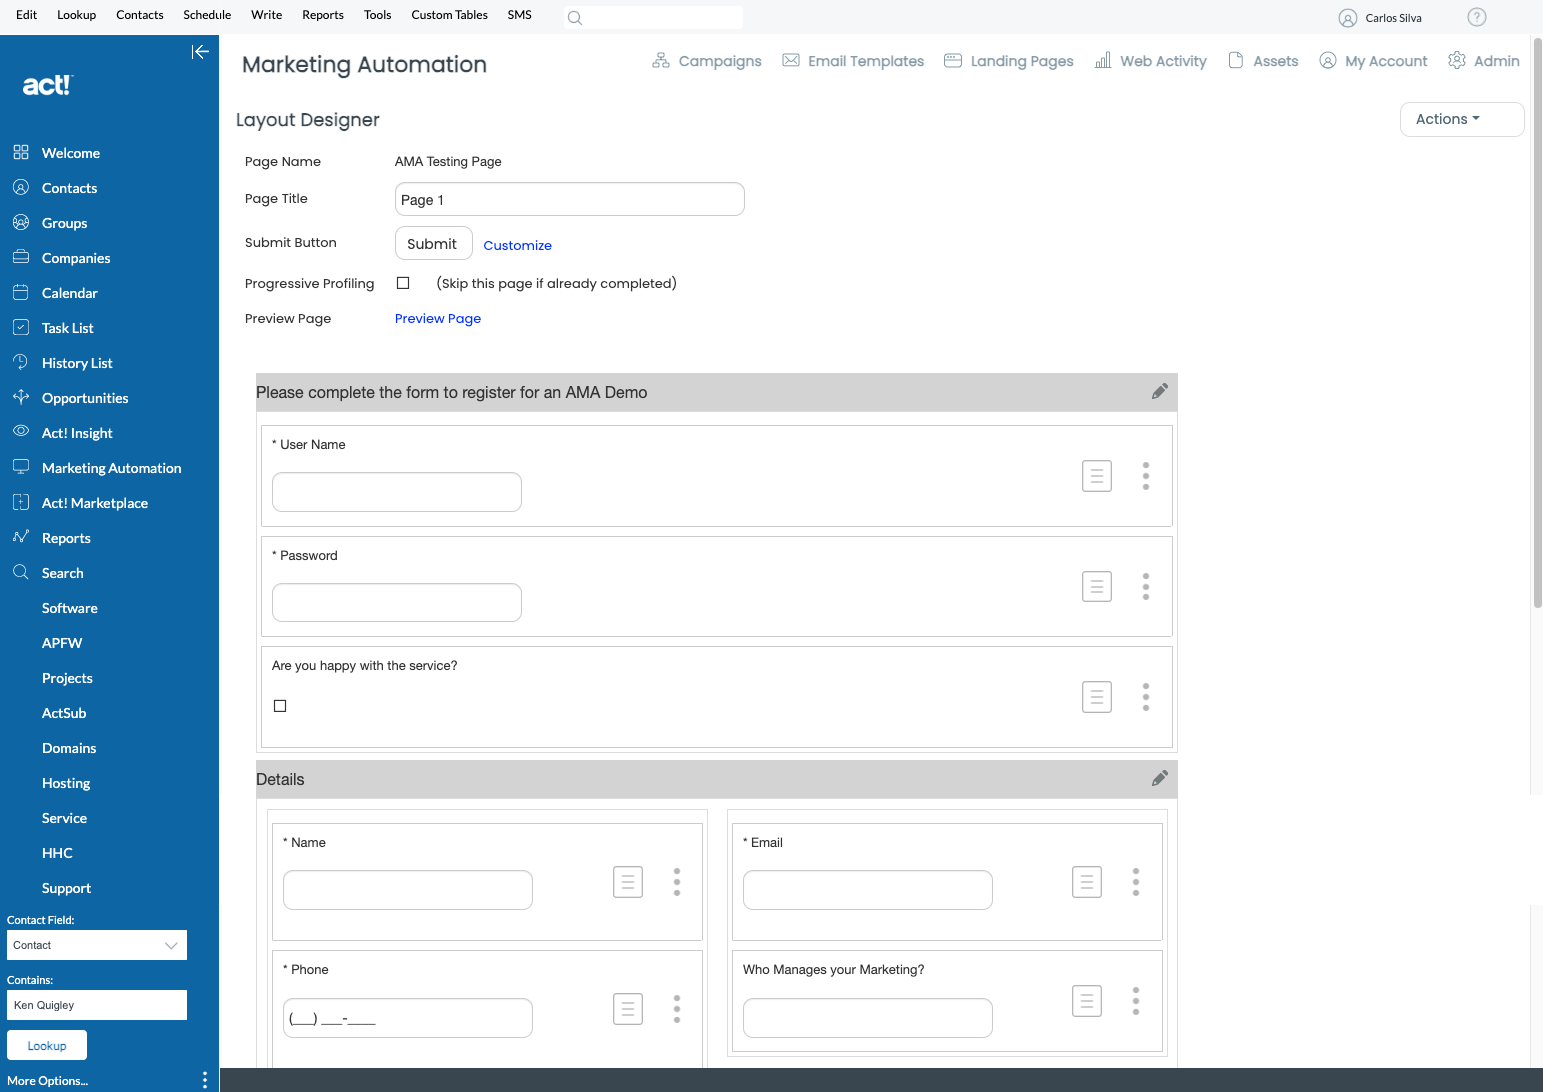The height and width of the screenshot is (1092, 1543).
Task: Open Calendar in the sidebar
Action: [70, 293]
